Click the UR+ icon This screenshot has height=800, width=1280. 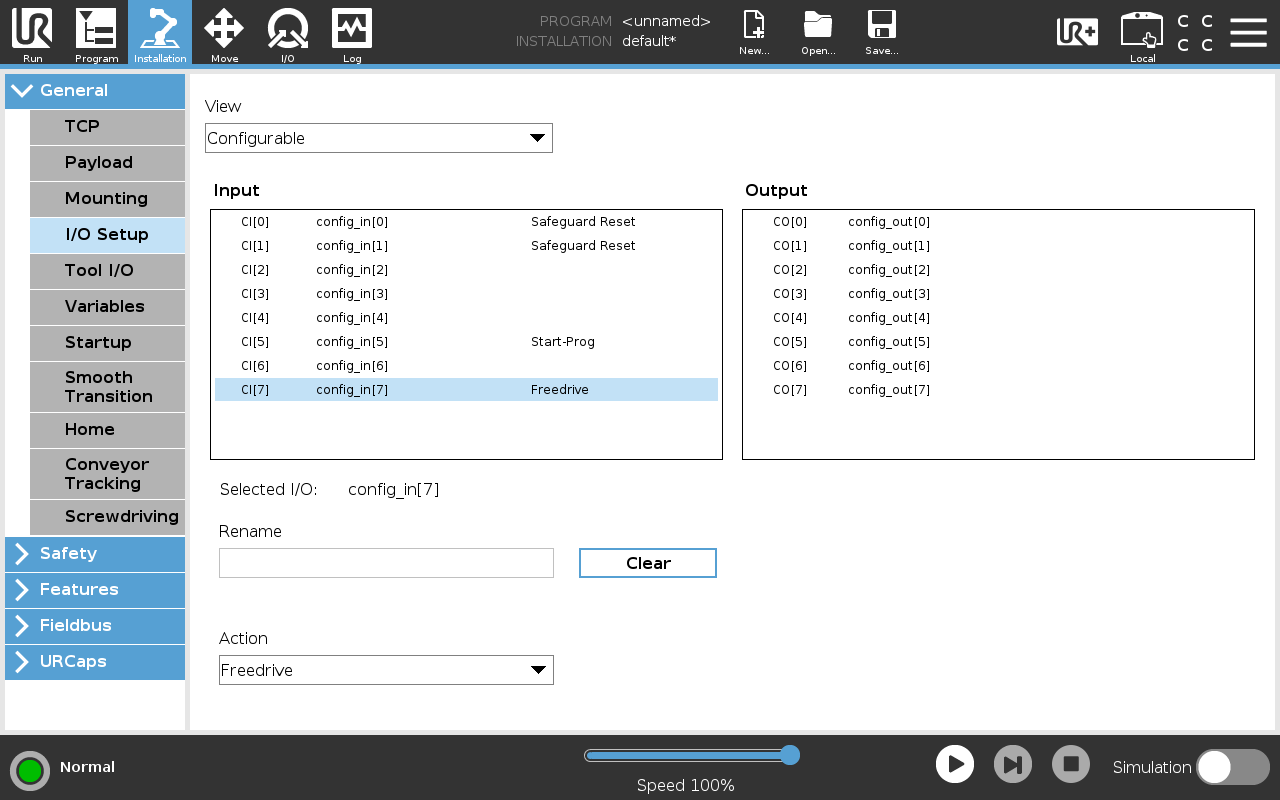pos(1077,32)
